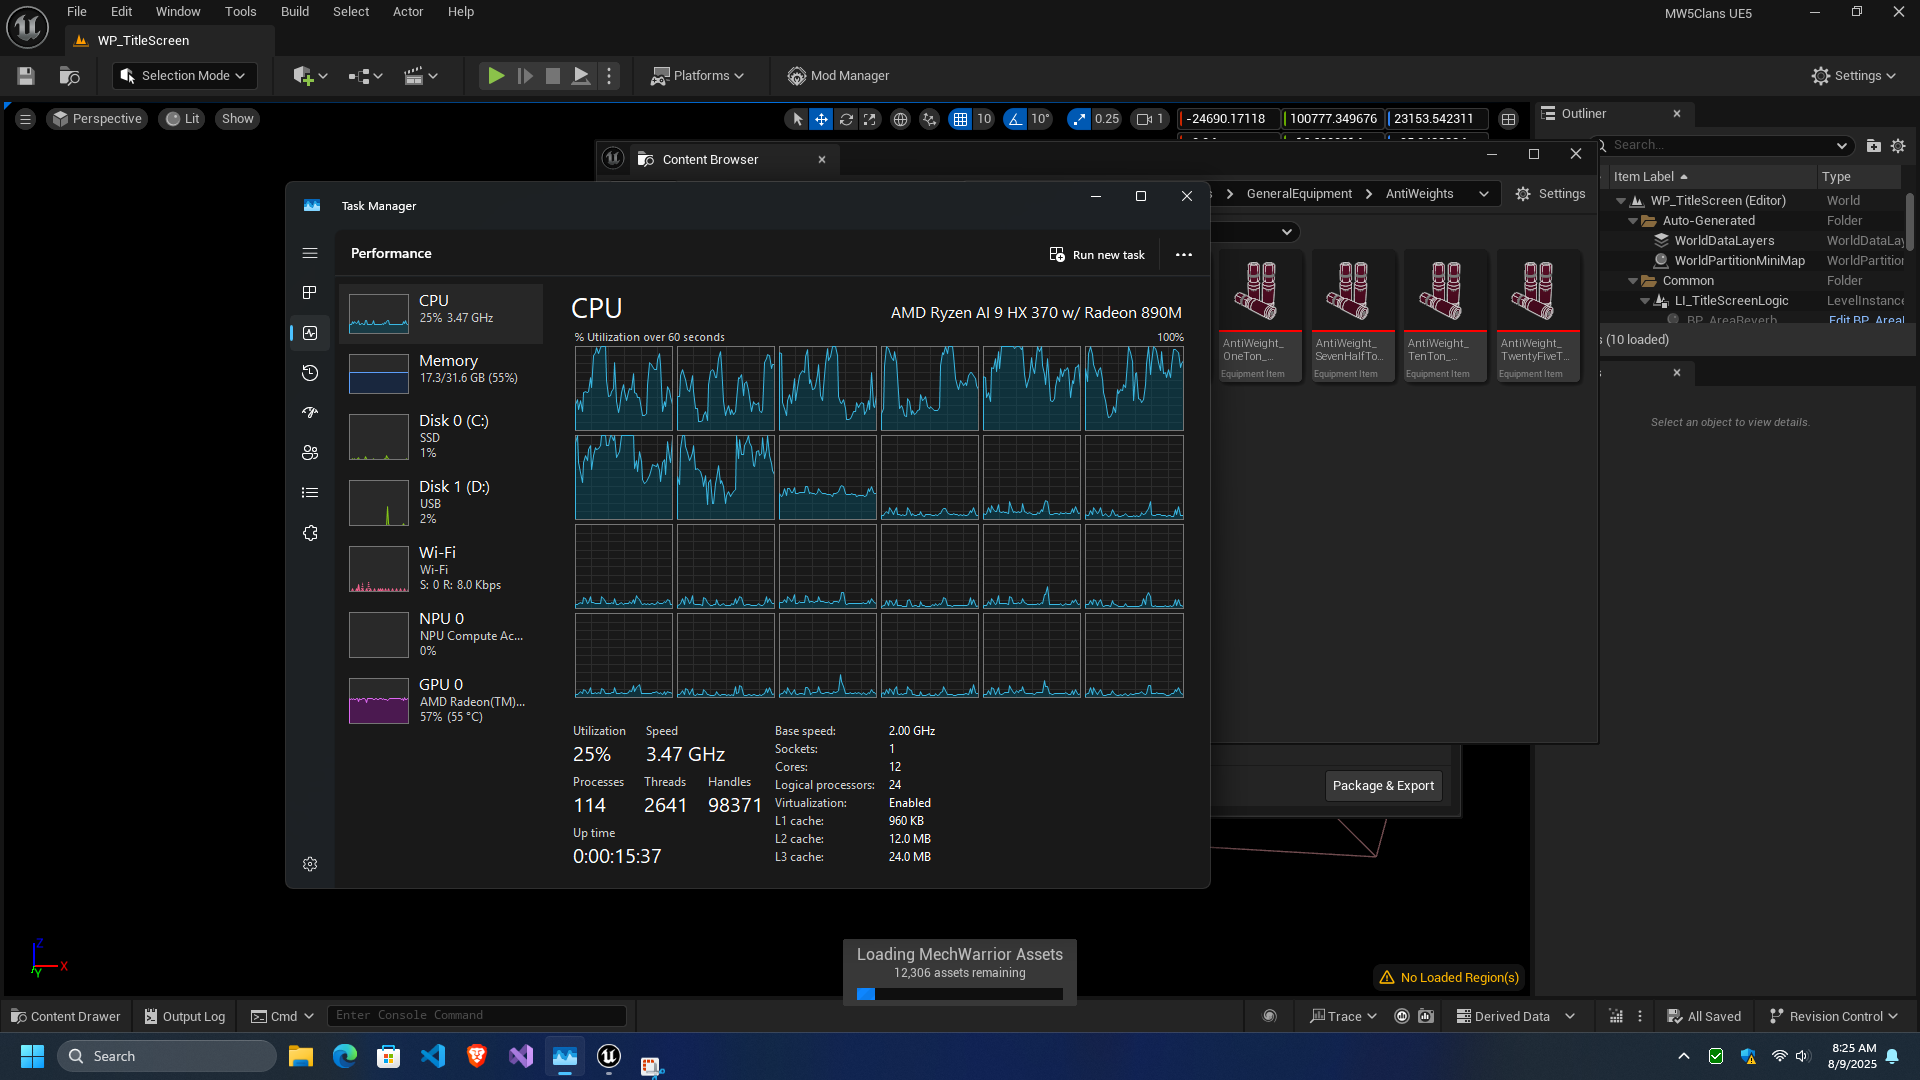1920x1080 pixels.
Task: Collapse the Common folder in Outliner
Action: tap(1634, 281)
